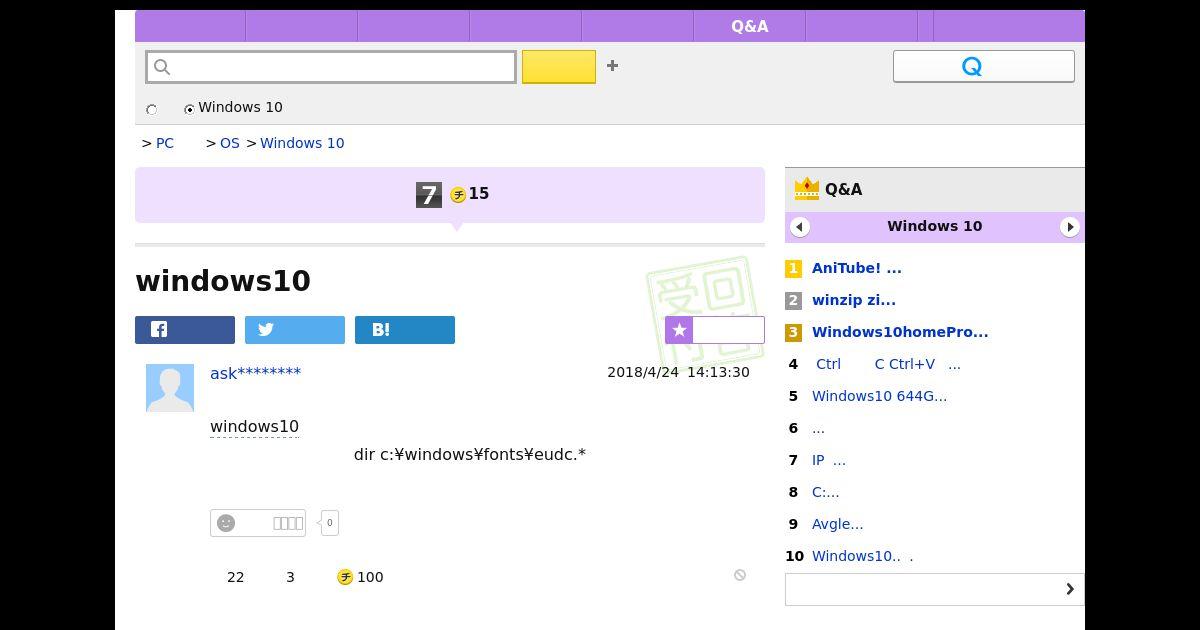Image resolution: width=1200 pixels, height=630 pixels.
Task: Open ranking item 2 winzip zi...
Action: [x=854, y=300]
